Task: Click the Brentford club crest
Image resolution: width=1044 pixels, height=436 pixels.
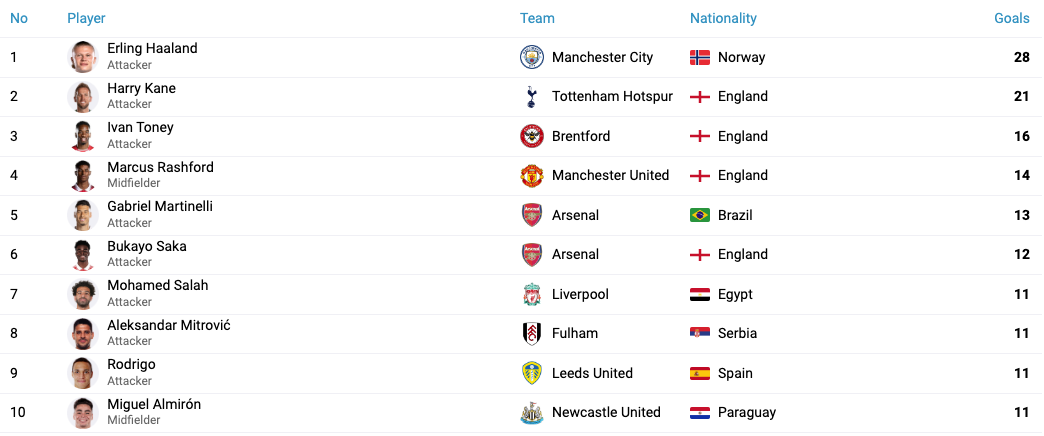Action: coord(531,136)
